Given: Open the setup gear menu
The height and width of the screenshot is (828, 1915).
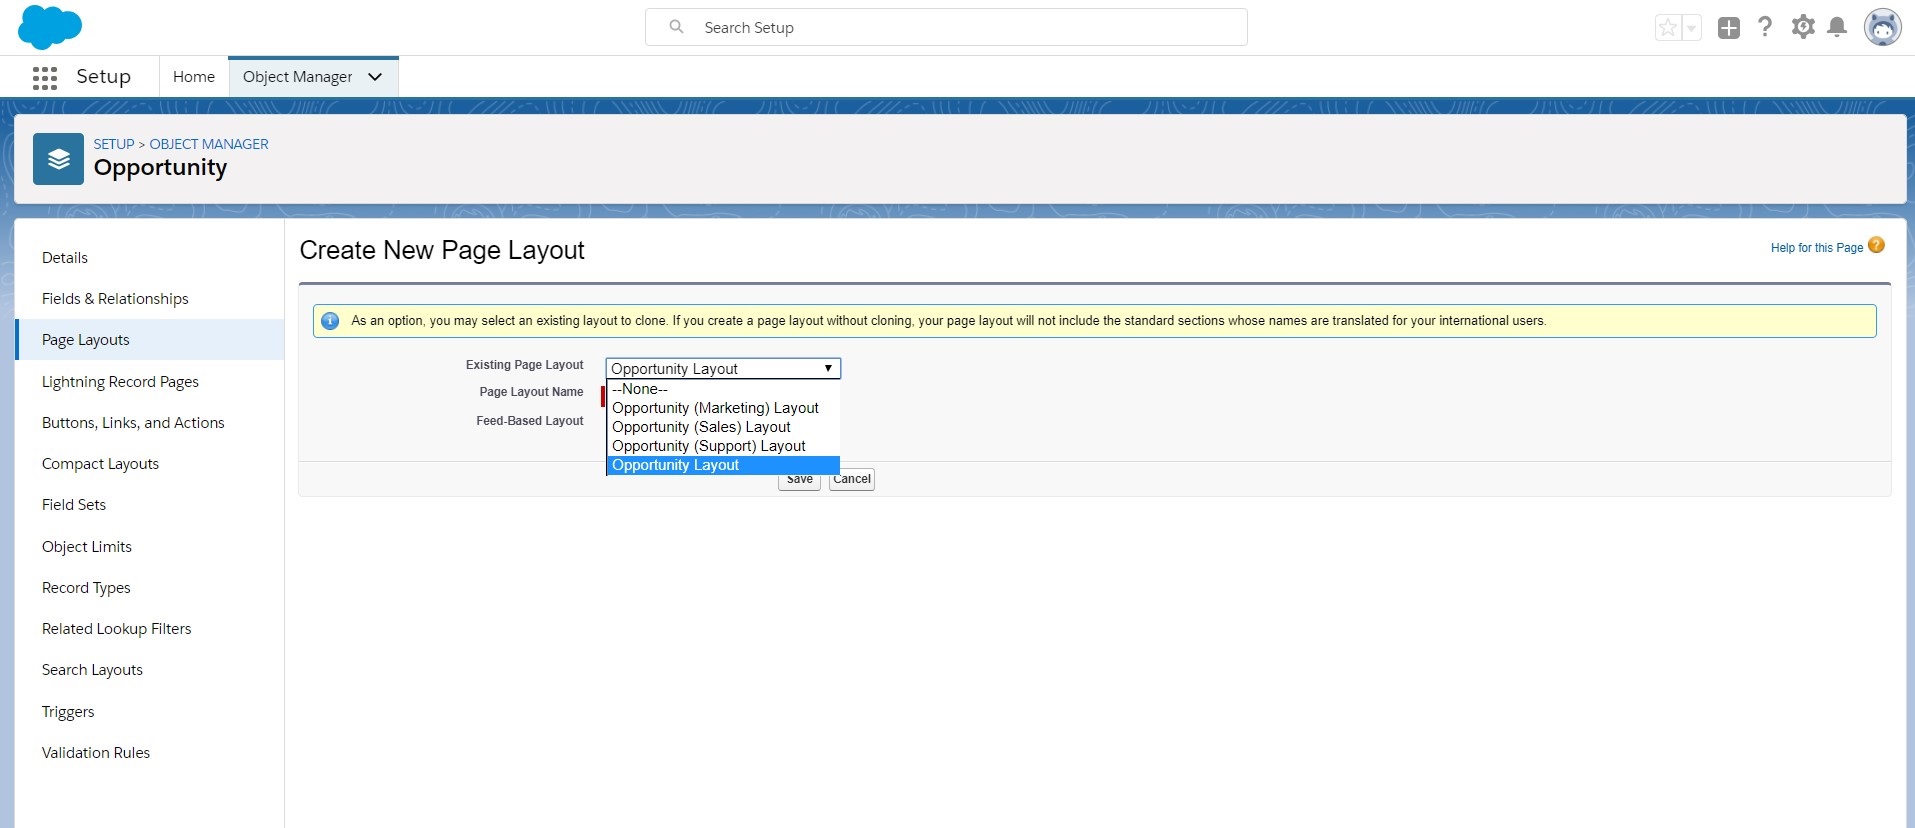Looking at the screenshot, I should [x=1803, y=27].
